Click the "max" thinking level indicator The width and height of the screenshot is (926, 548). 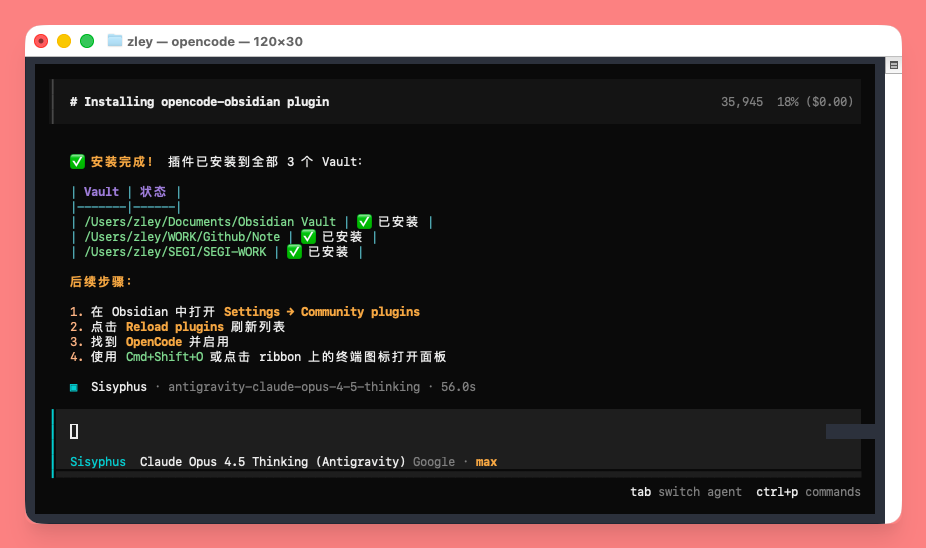[486, 462]
